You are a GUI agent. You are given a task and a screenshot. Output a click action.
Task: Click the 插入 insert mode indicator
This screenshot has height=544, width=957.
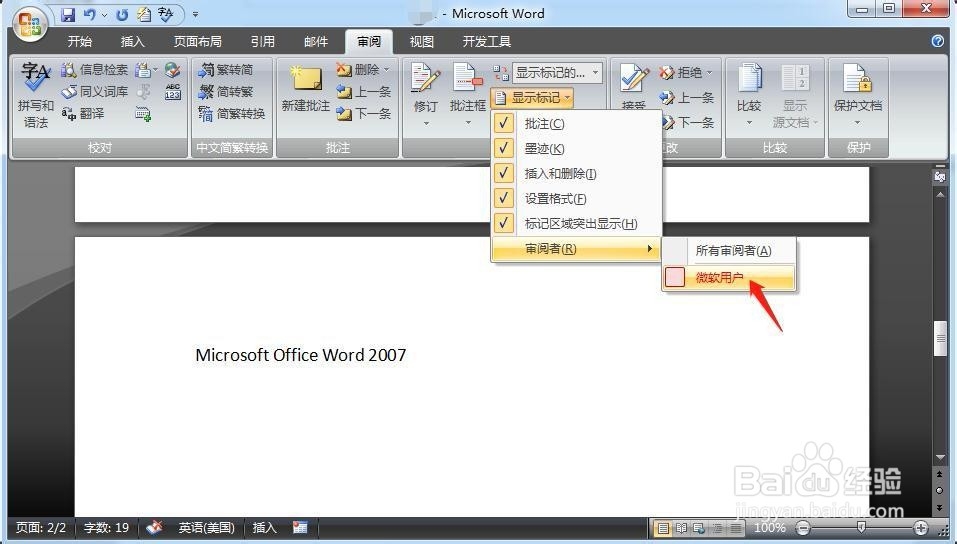[264, 528]
